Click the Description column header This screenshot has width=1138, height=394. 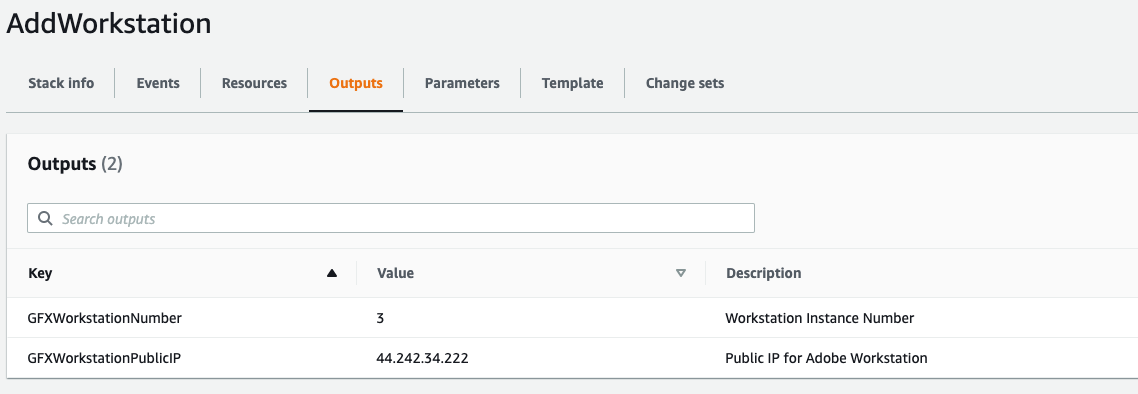764,274
